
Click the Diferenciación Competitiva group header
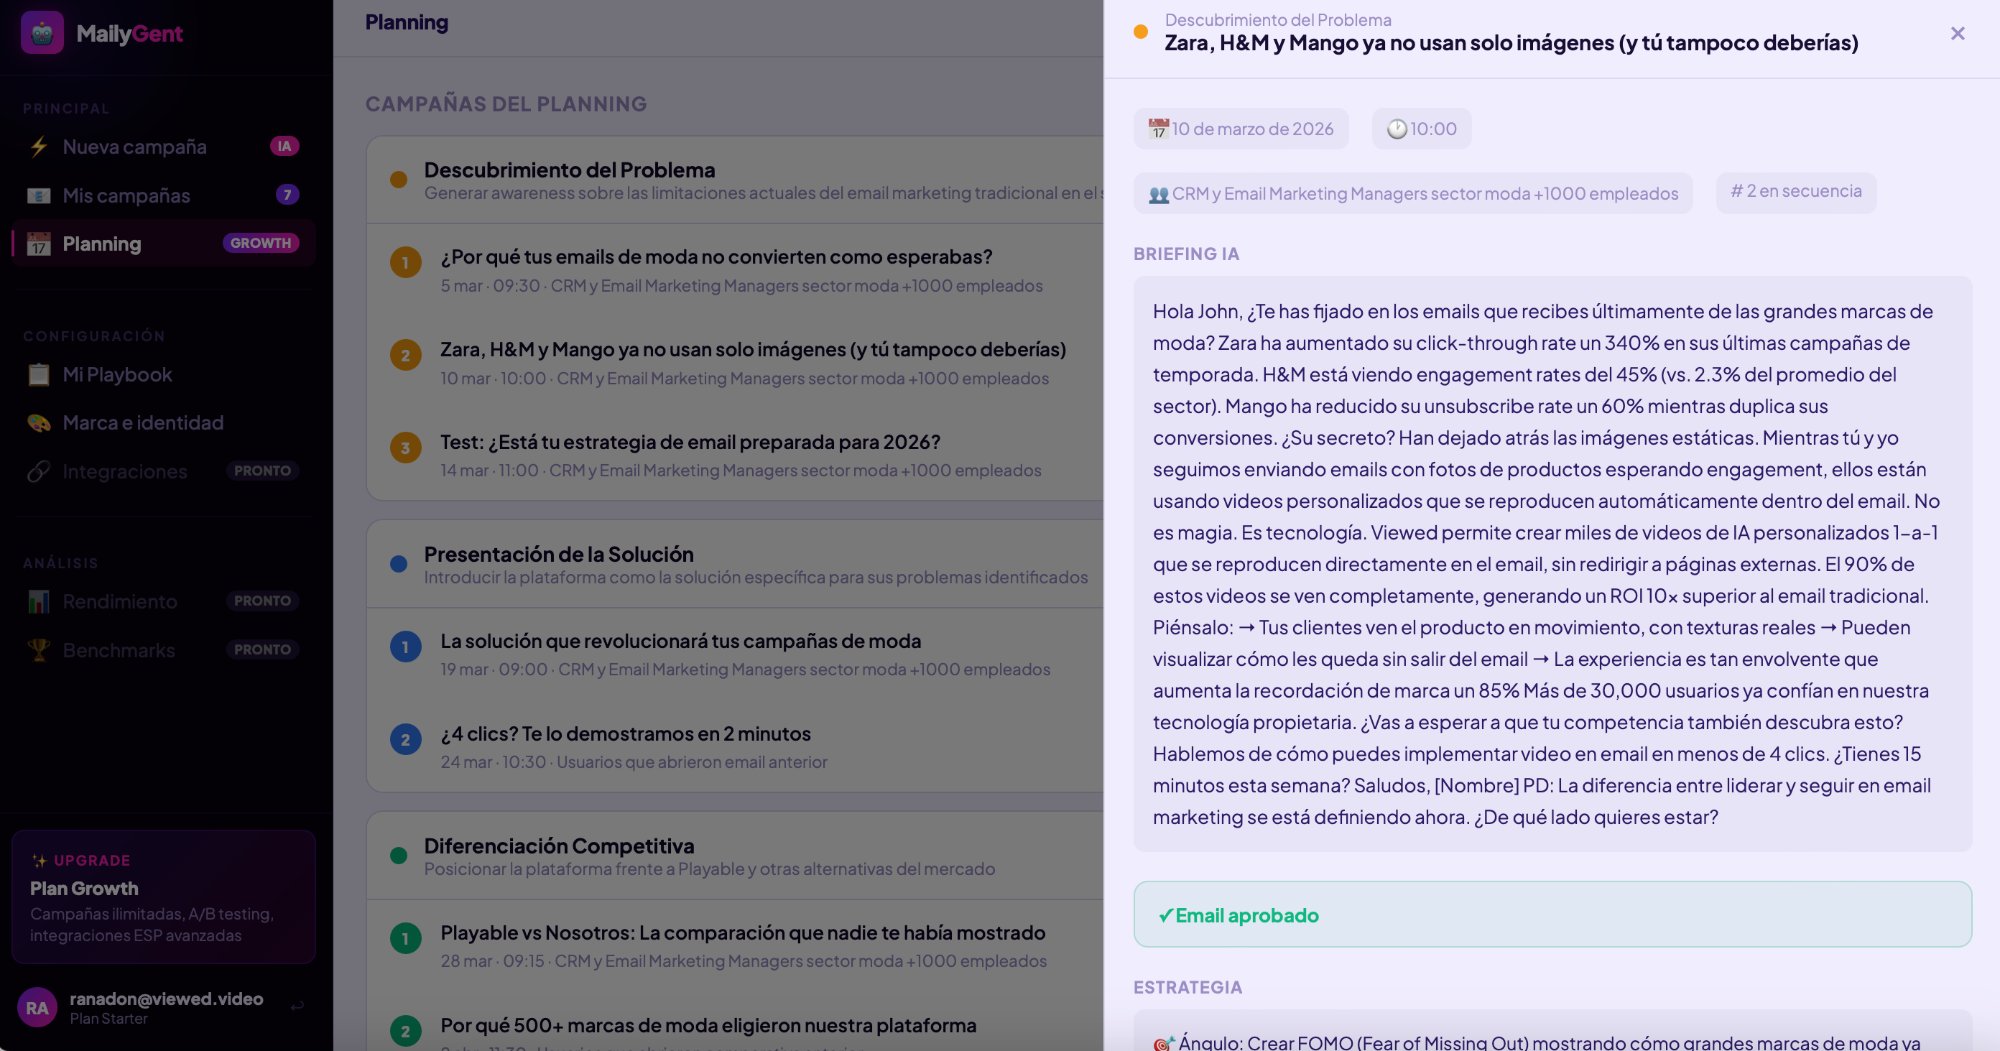point(736,856)
